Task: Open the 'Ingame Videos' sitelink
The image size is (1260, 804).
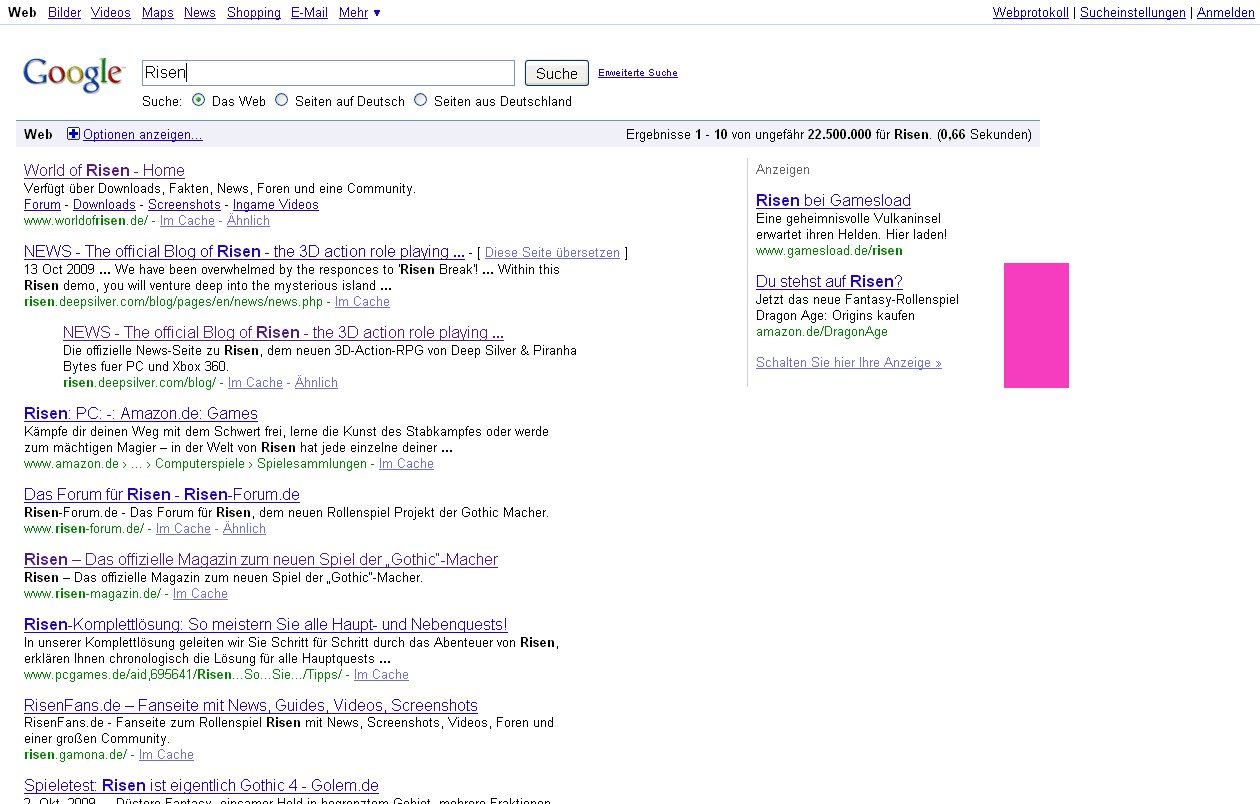Action: click(276, 204)
